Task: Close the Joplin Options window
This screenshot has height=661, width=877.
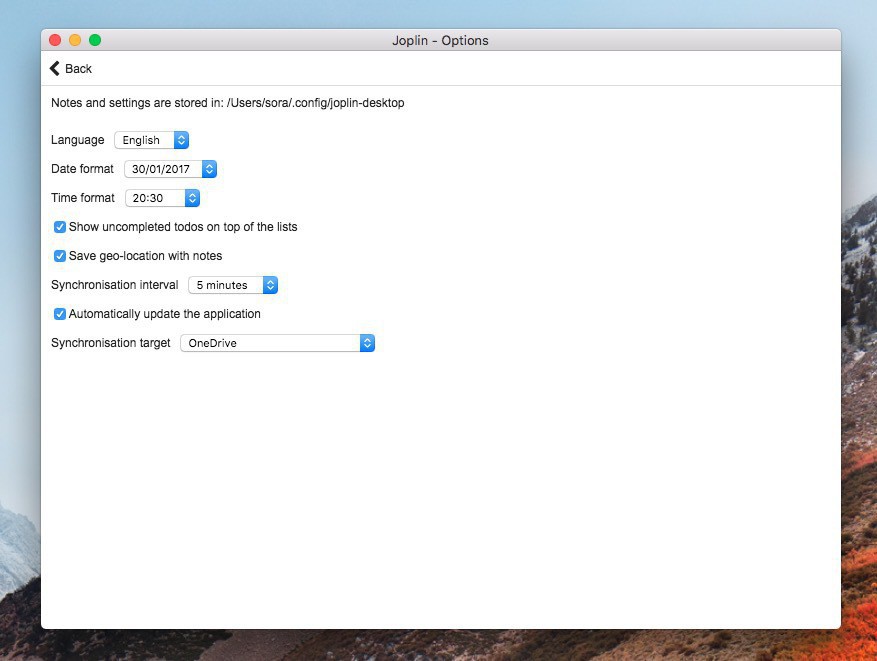Action: (x=55, y=40)
